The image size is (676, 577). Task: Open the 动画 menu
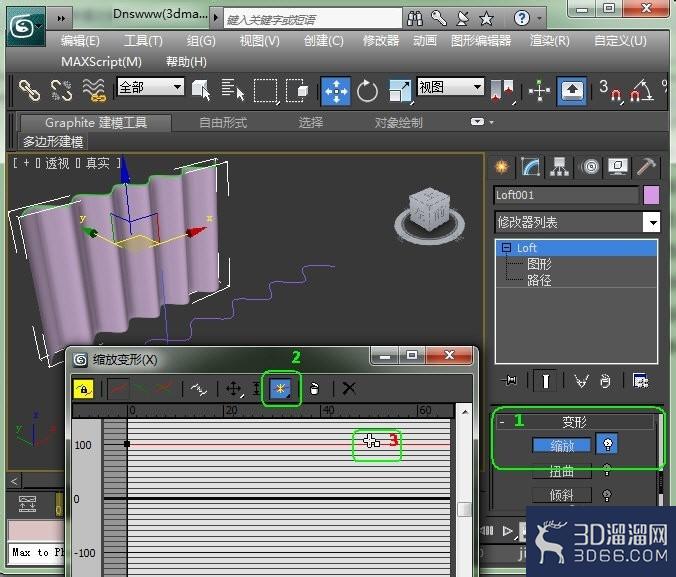coord(425,41)
